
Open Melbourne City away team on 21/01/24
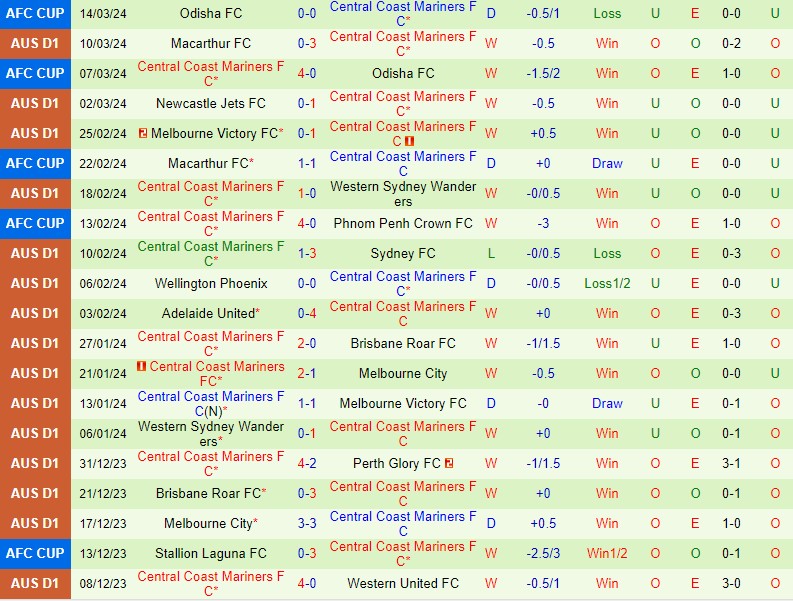403,373
